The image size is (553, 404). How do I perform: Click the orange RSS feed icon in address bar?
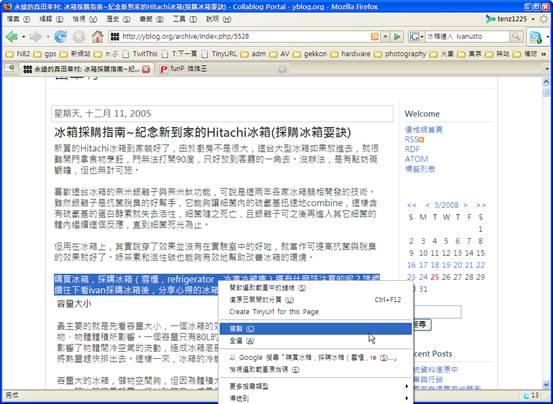point(375,36)
